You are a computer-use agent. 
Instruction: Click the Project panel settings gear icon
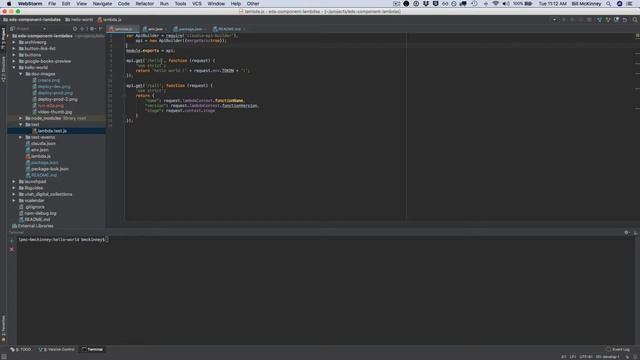pyautogui.click(x=92, y=29)
